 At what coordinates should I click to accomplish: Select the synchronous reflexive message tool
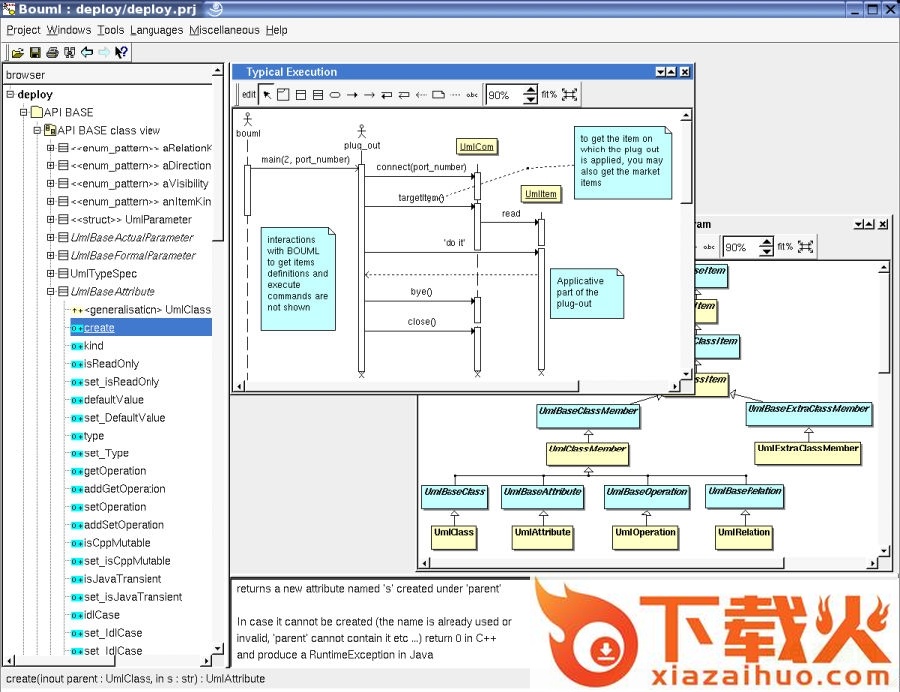coord(387,95)
